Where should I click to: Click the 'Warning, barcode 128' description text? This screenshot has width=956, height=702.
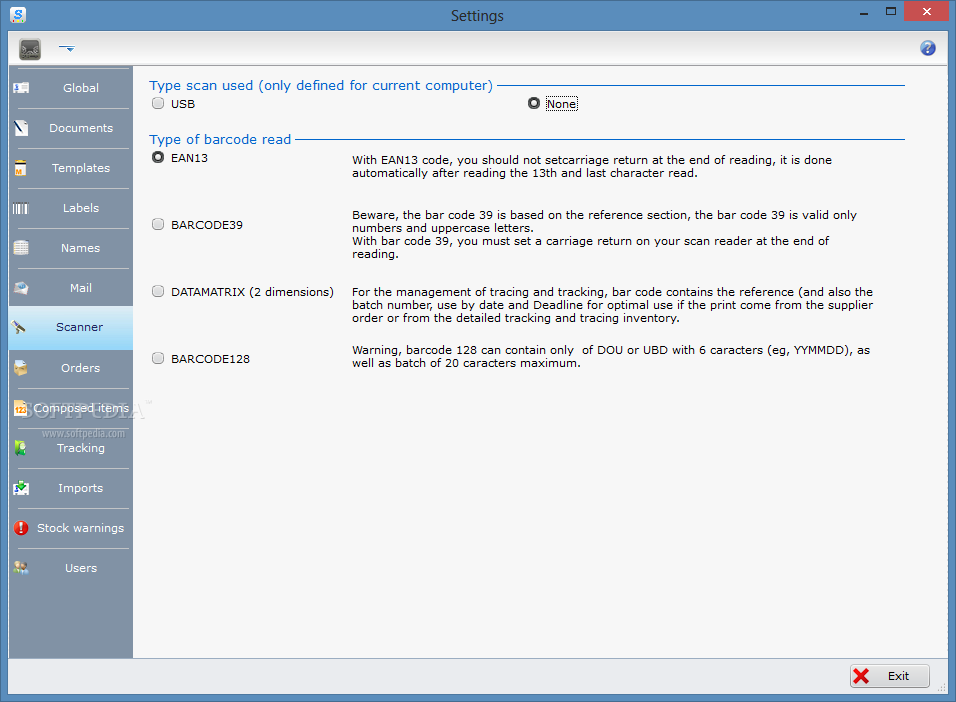point(611,357)
